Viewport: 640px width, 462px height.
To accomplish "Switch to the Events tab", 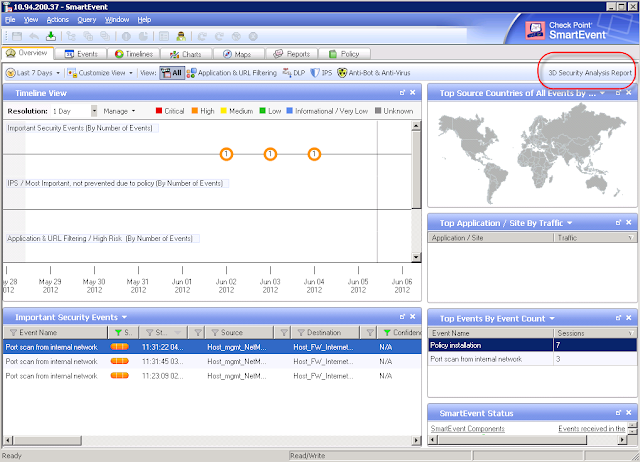I will pos(82,54).
